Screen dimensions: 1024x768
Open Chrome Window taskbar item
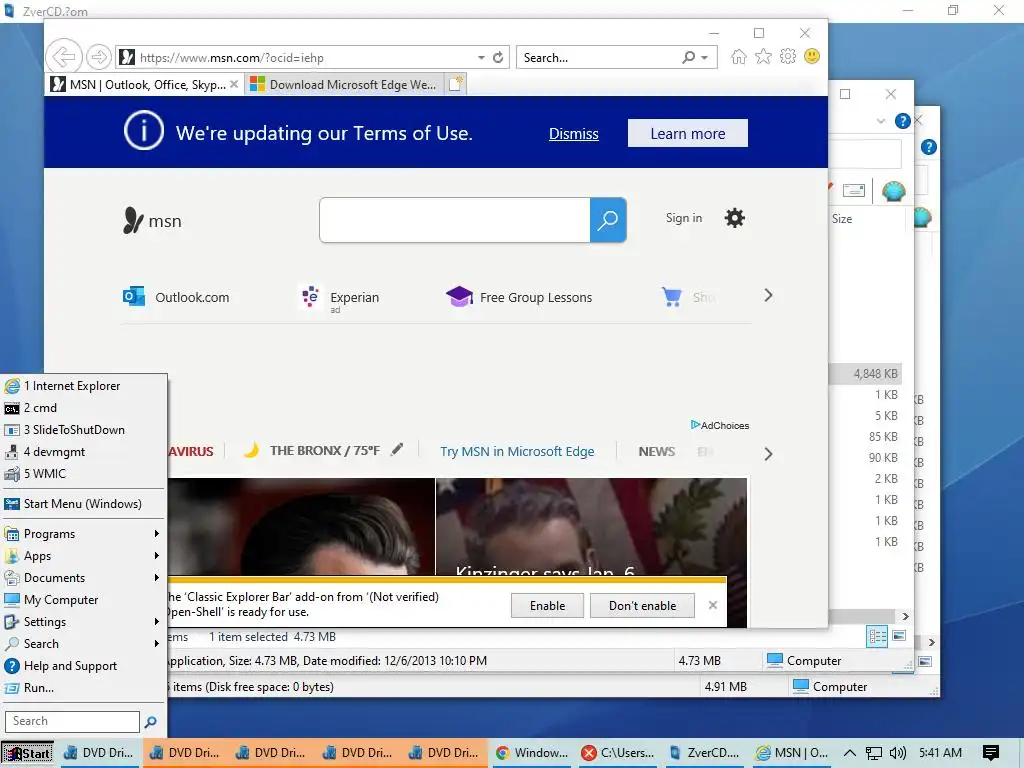pyautogui.click(x=532, y=753)
